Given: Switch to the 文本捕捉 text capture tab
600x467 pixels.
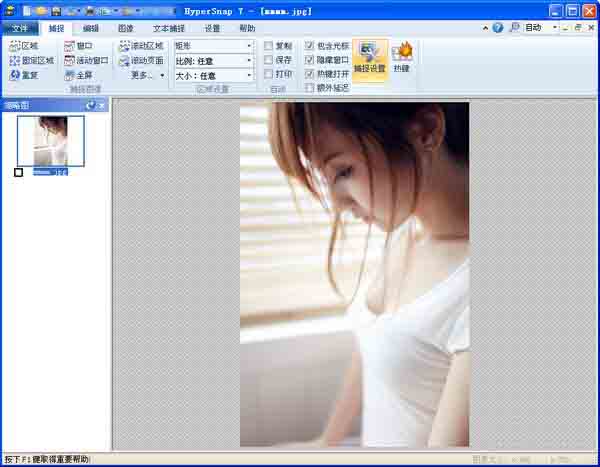Looking at the screenshot, I should point(169,28).
